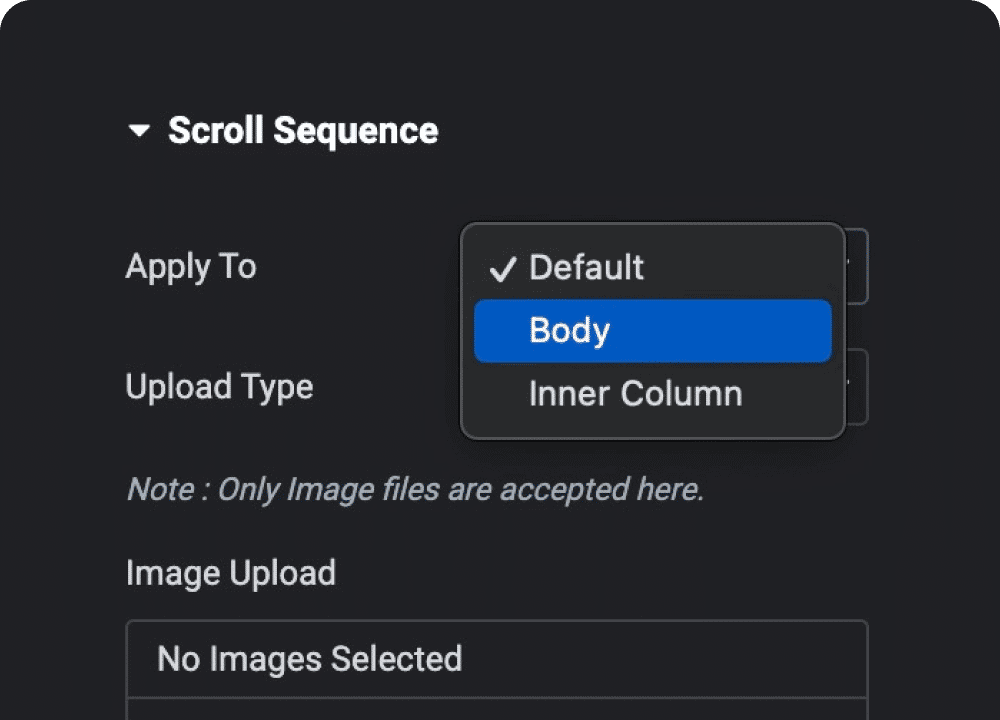Viewport: 1000px width, 720px height.
Task: Click the Scroll Sequence section heading
Action: pyautogui.click(x=302, y=131)
